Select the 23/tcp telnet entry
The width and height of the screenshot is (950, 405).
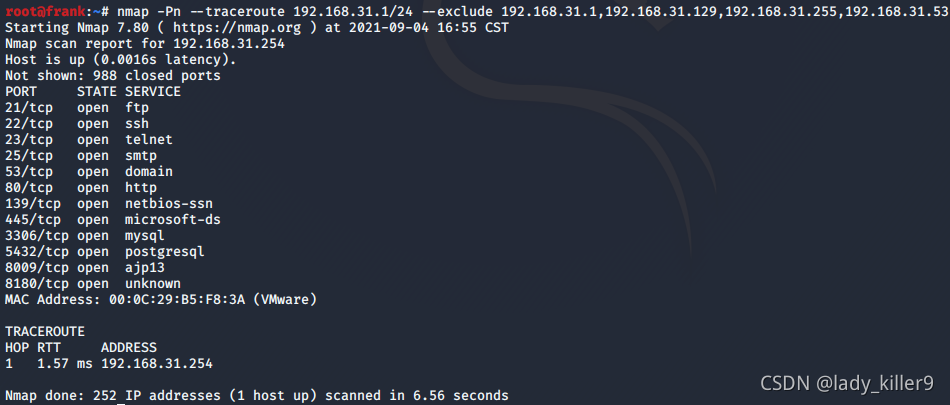pos(89,139)
